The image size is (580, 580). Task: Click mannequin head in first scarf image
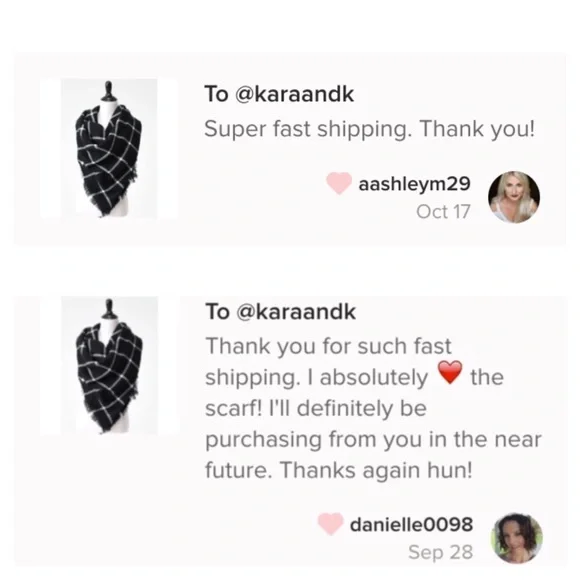click(108, 91)
